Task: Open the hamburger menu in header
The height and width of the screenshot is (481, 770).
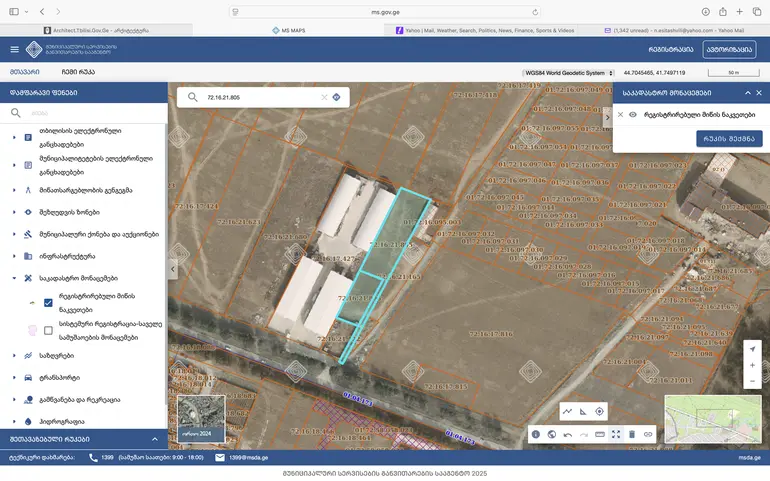Action: click(x=14, y=49)
